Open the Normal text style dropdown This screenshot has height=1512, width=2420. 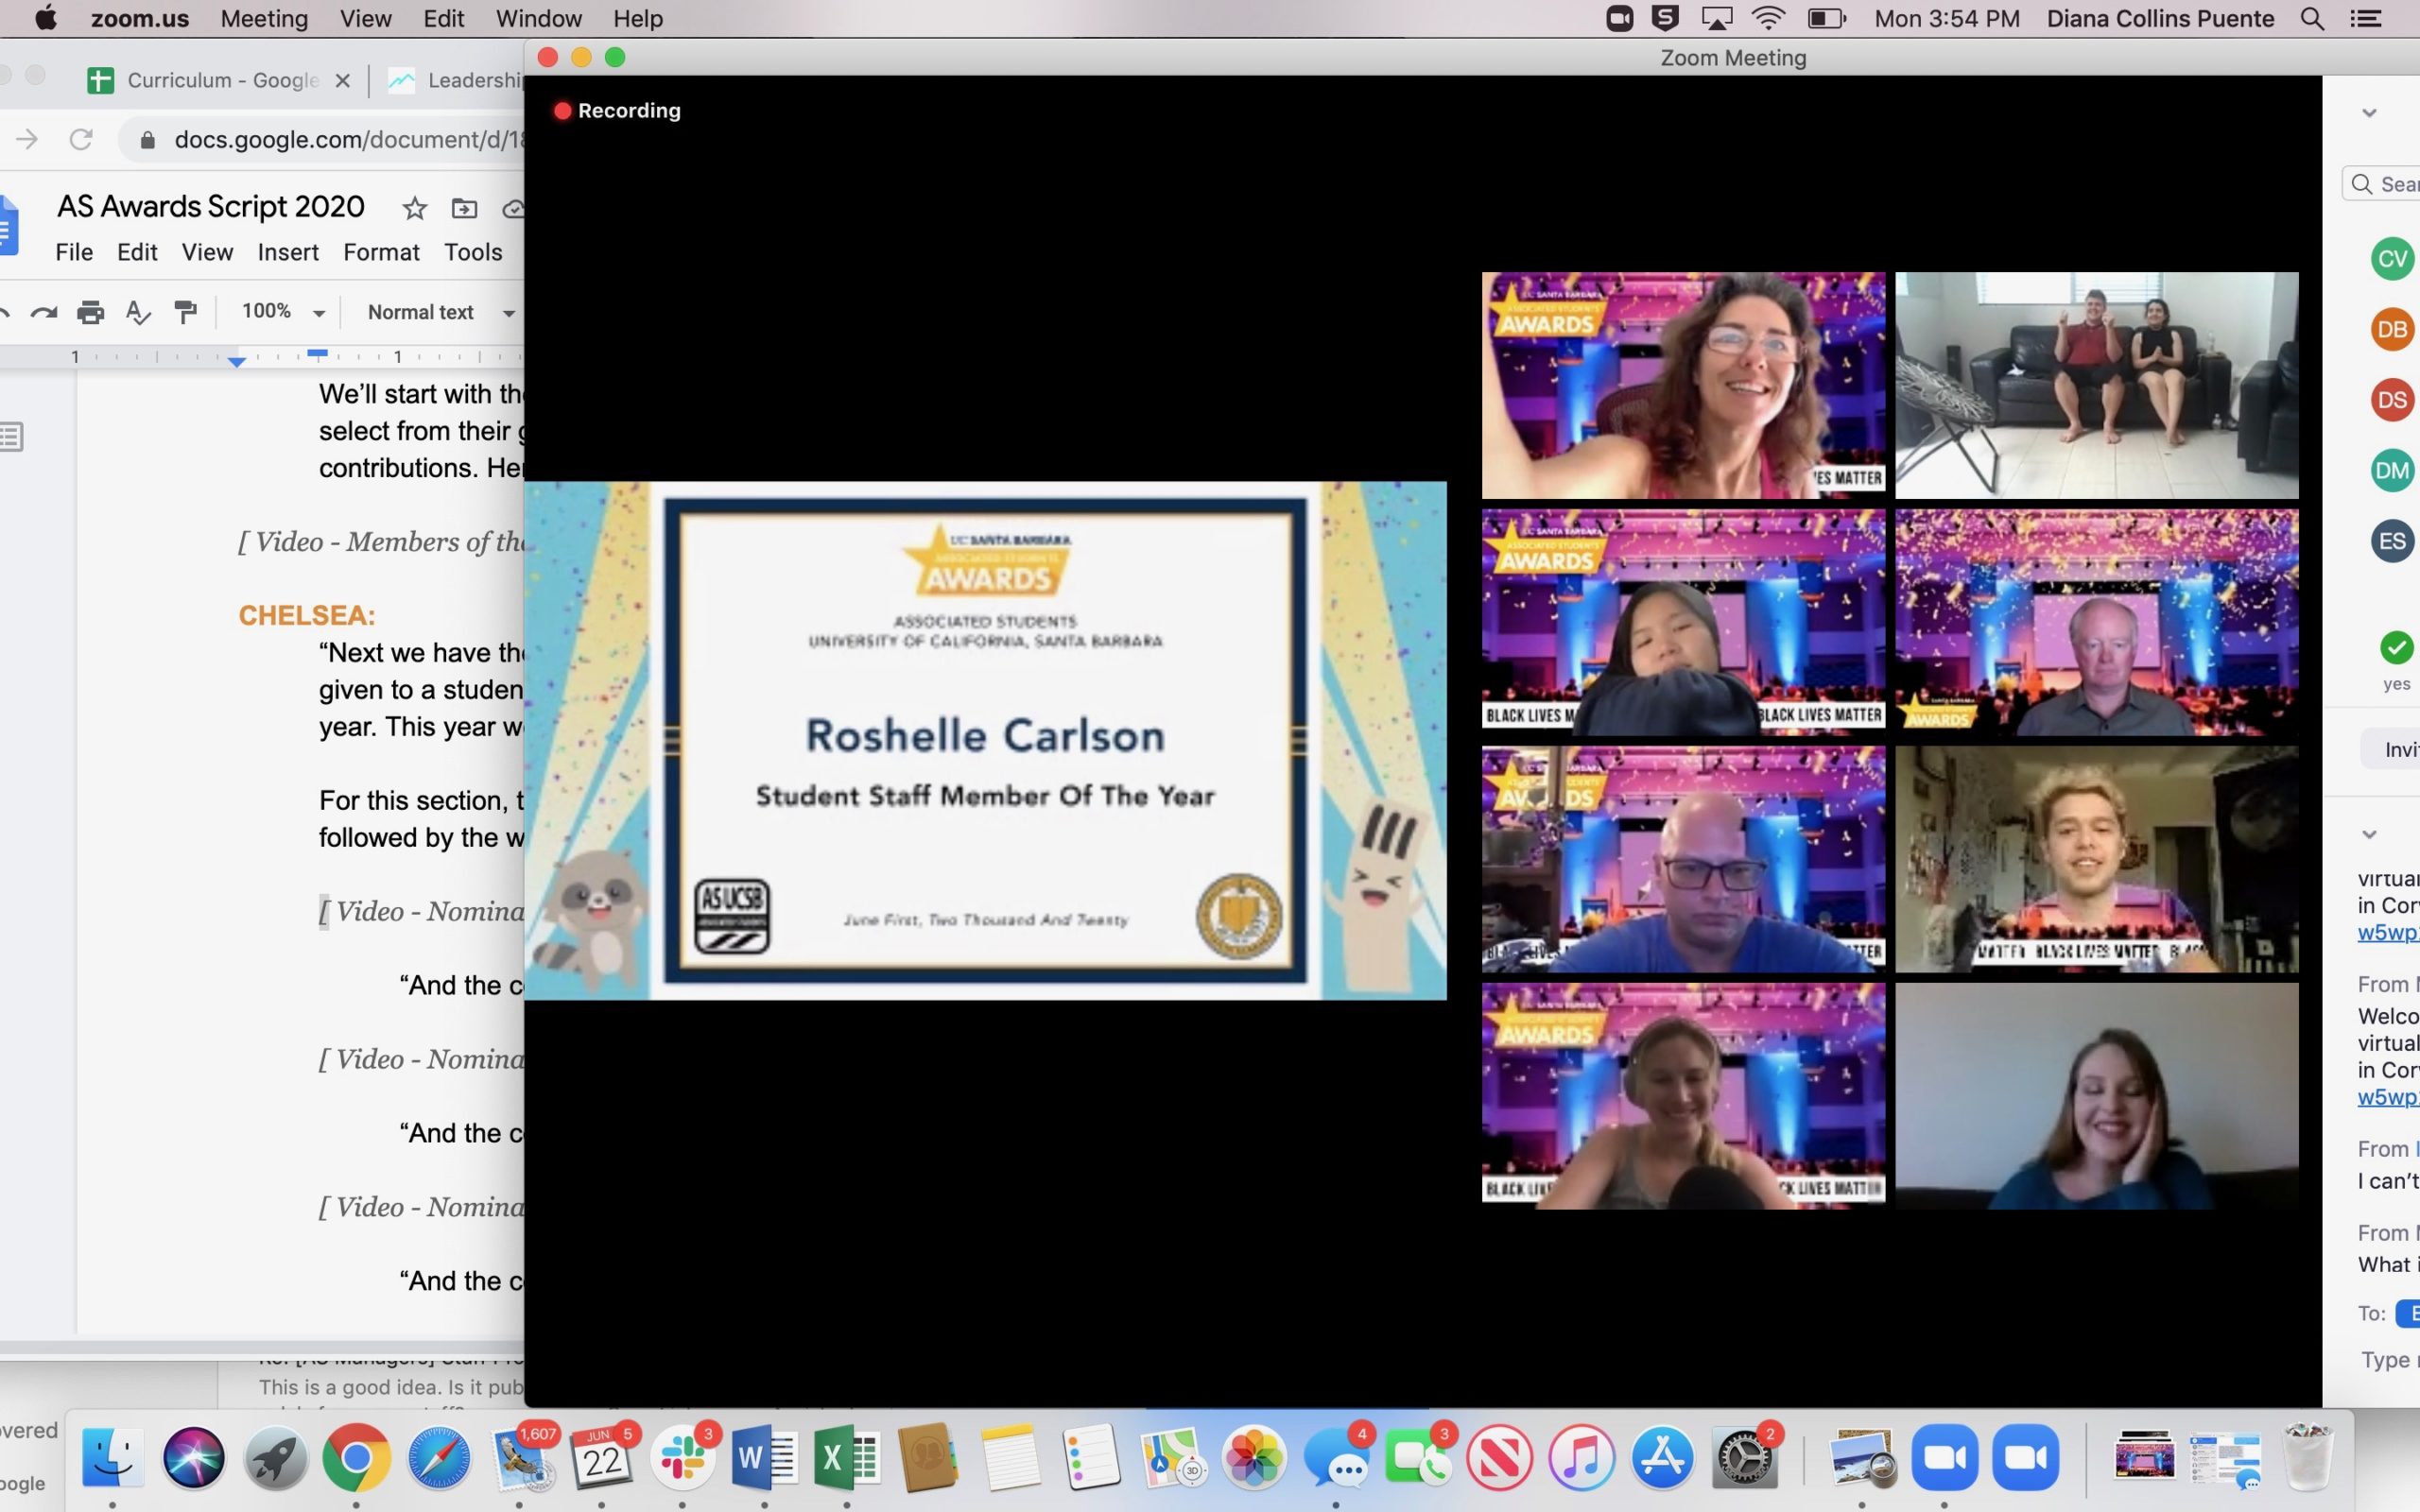tap(441, 312)
